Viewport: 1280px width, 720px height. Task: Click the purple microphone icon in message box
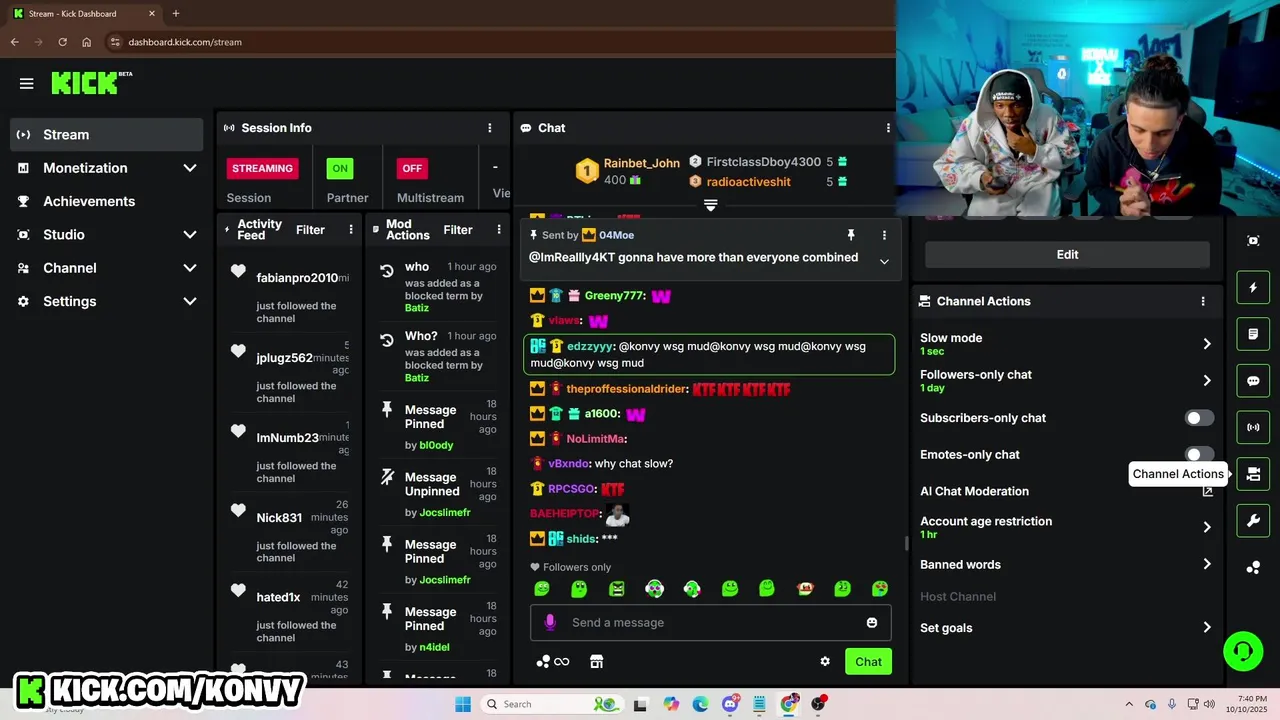pos(549,622)
